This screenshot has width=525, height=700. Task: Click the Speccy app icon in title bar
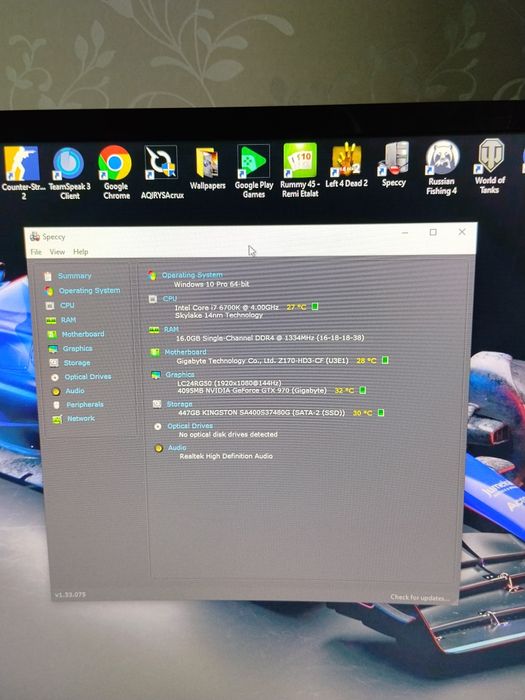coord(34,237)
